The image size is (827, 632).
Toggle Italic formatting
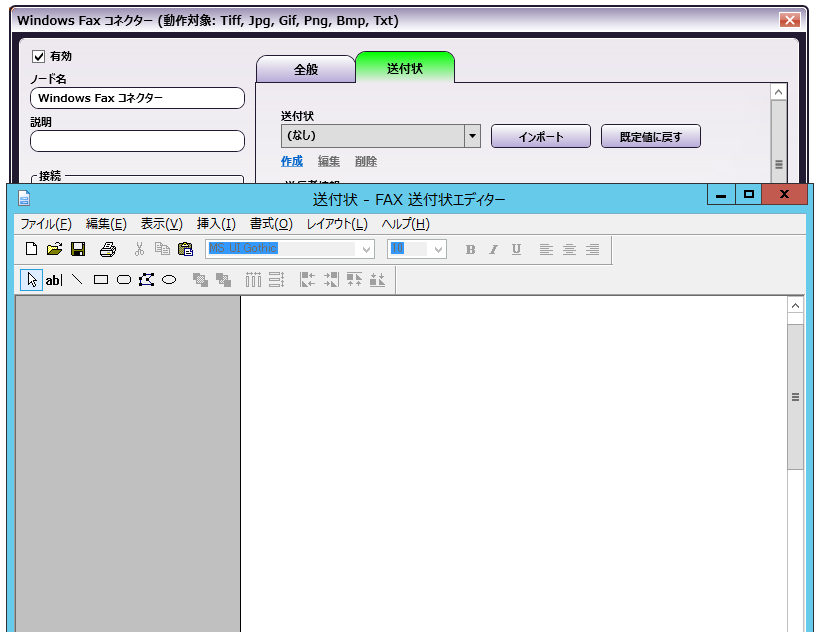[x=493, y=250]
